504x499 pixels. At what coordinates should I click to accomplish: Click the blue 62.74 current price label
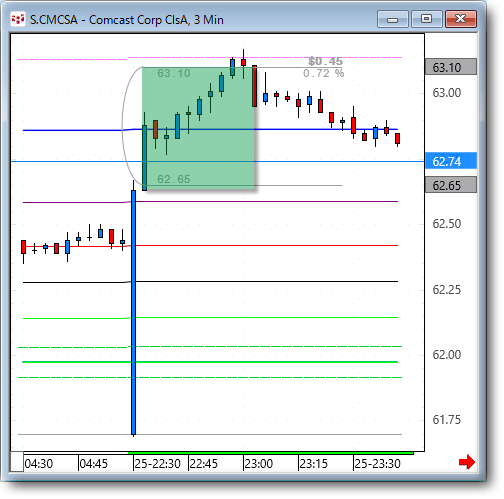pos(451,161)
